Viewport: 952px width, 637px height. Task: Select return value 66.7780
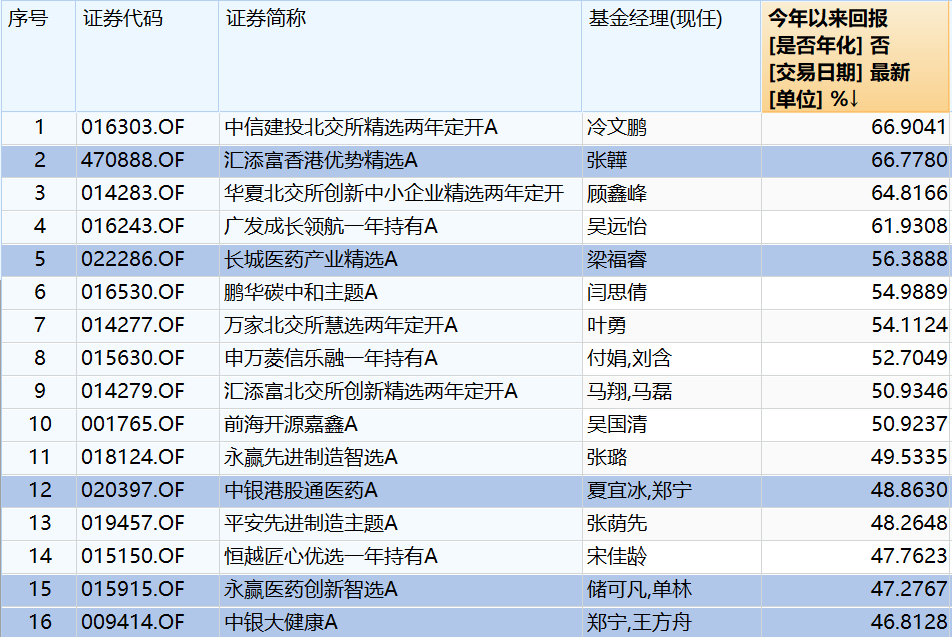tap(909, 160)
